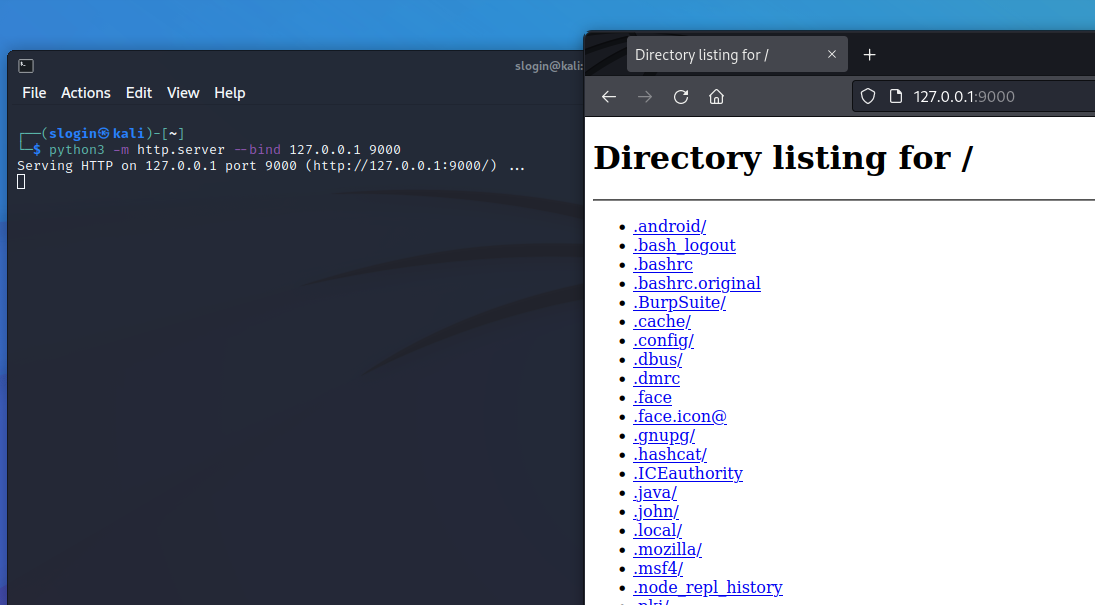Click the slogin@kali prompt text
This screenshot has height=605, width=1095.
[96, 133]
